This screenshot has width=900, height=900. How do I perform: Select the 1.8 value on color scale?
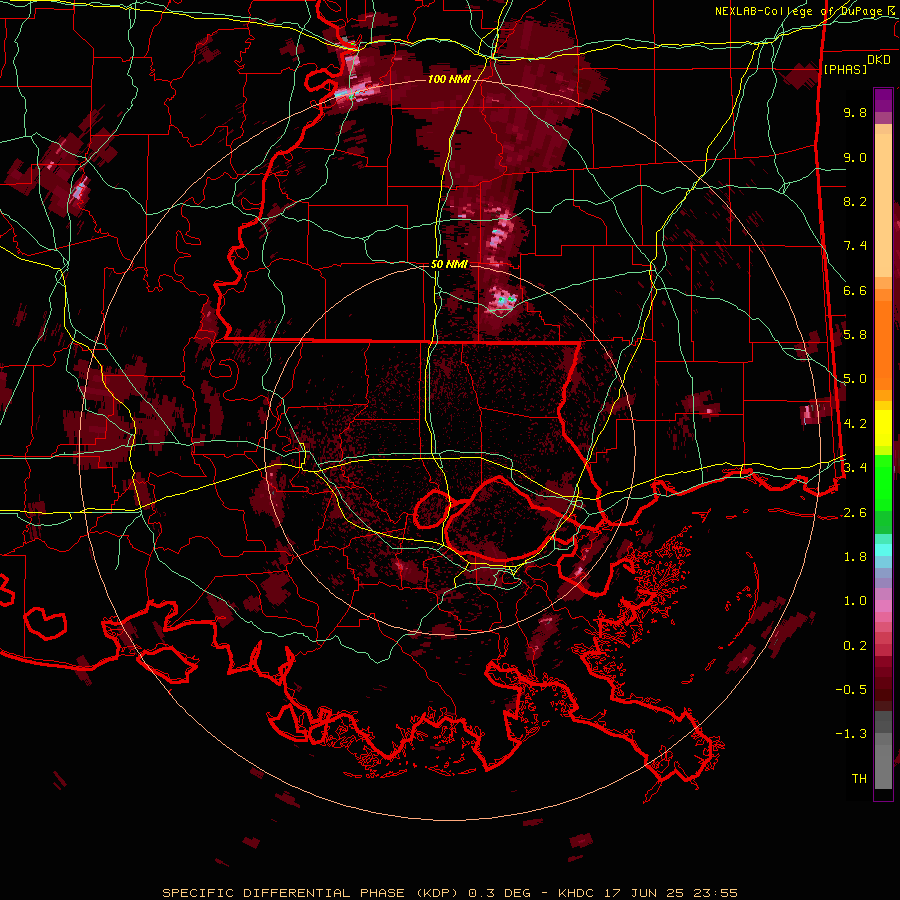pyautogui.click(x=855, y=557)
